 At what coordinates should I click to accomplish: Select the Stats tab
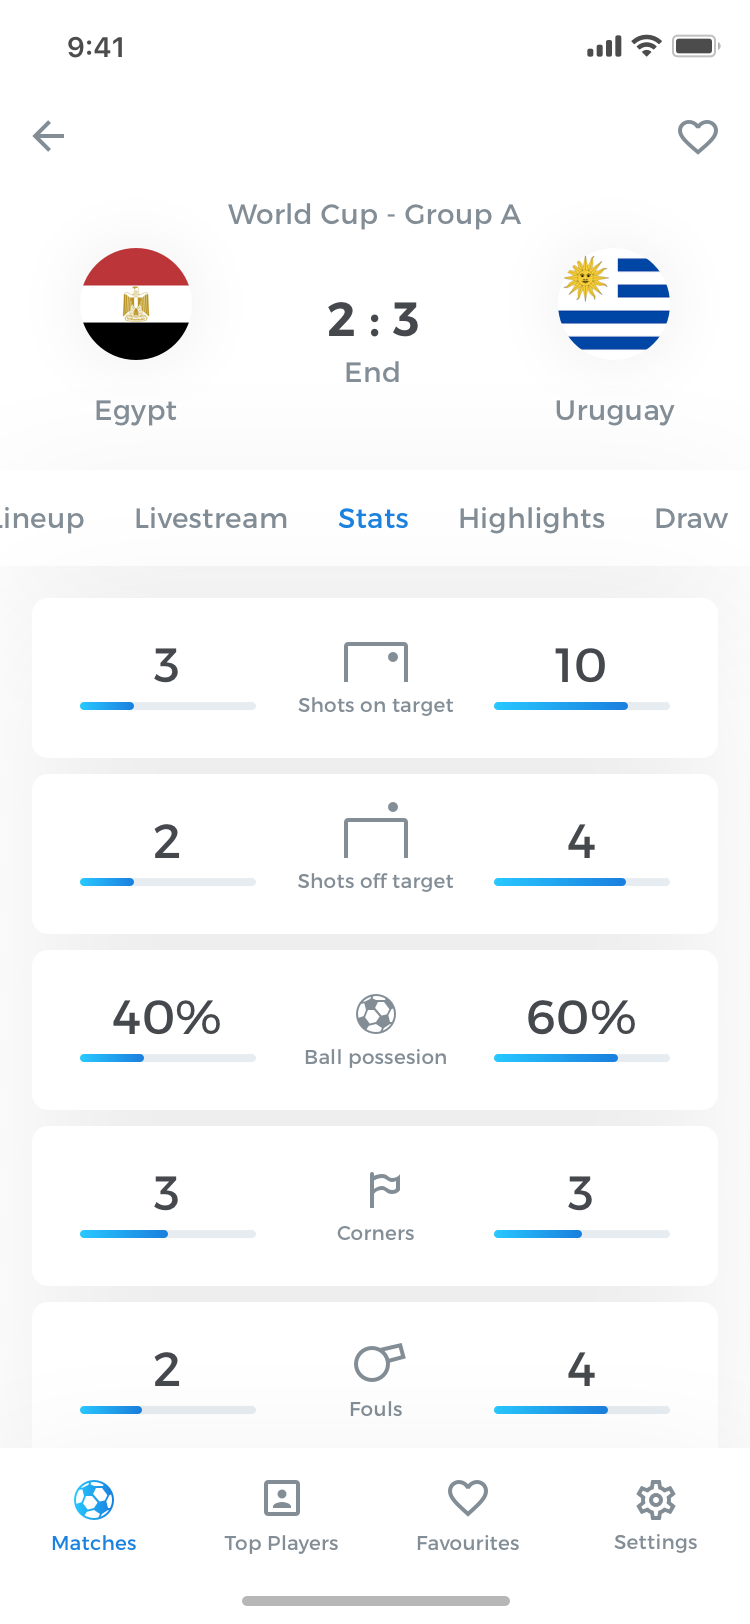pos(373,518)
